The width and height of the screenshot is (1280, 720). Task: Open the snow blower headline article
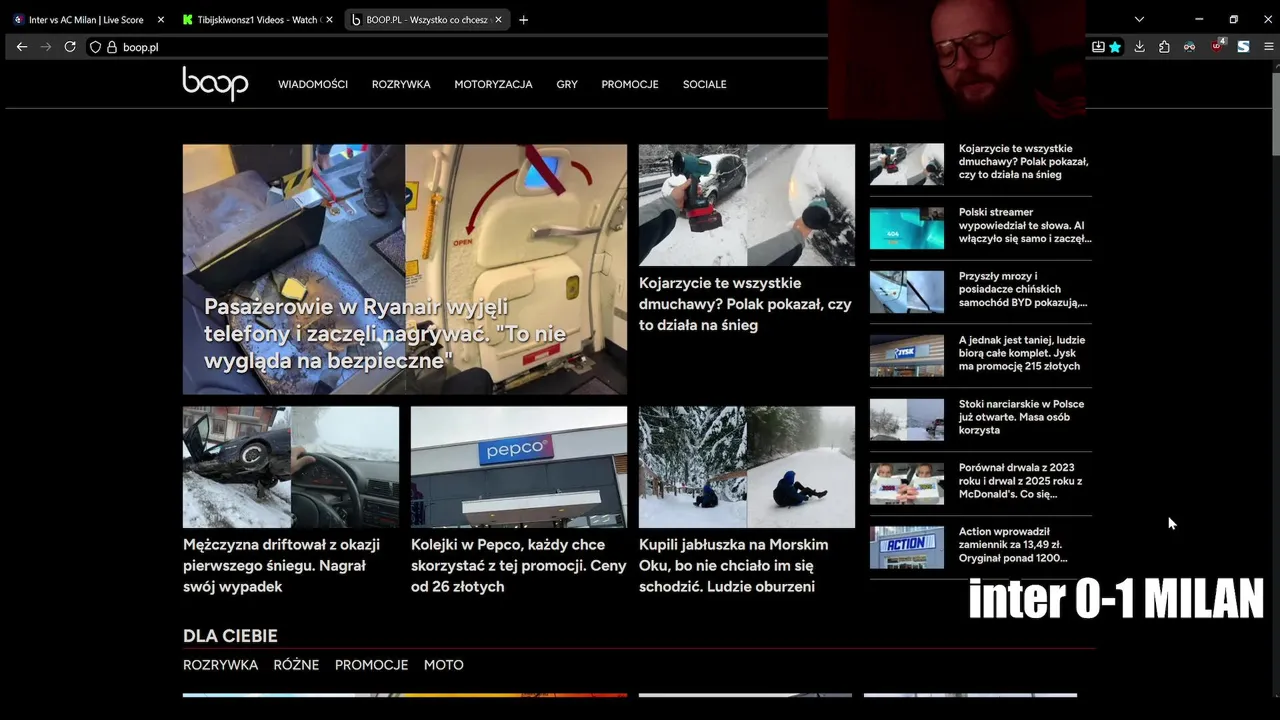[745, 304]
